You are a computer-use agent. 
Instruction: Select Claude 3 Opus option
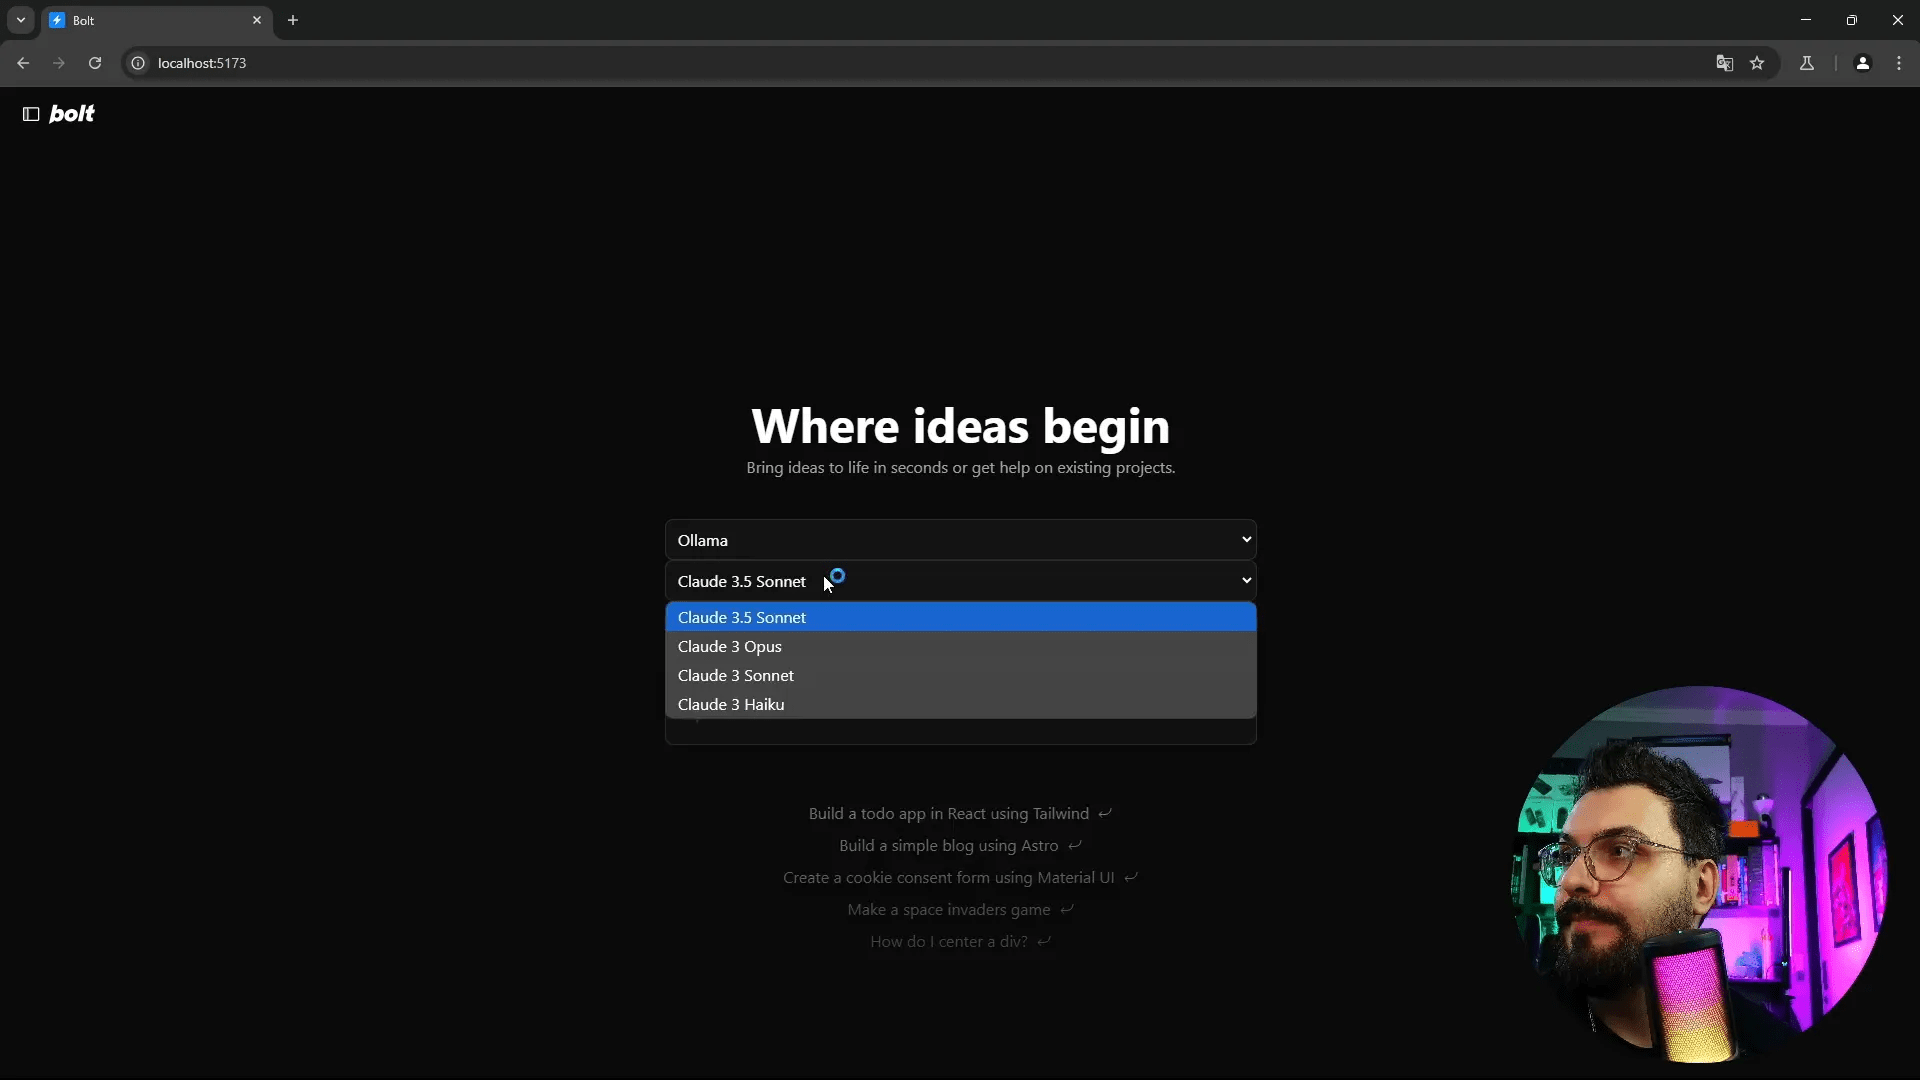point(960,646)
